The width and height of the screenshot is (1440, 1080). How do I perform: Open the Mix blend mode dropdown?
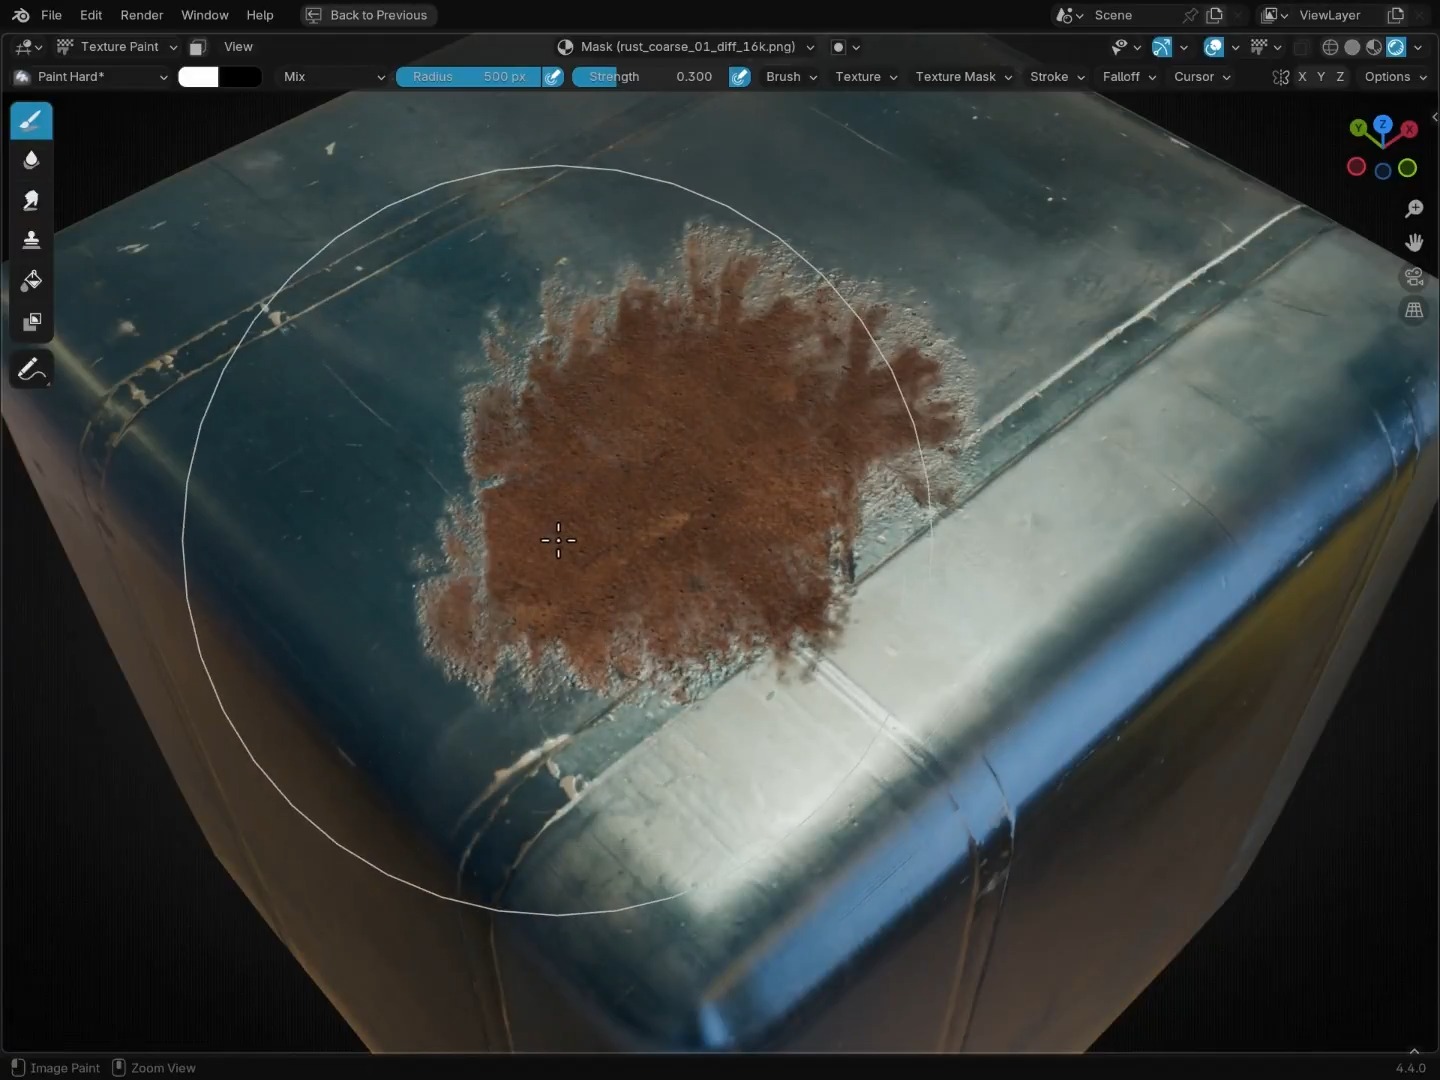(334, 77)
